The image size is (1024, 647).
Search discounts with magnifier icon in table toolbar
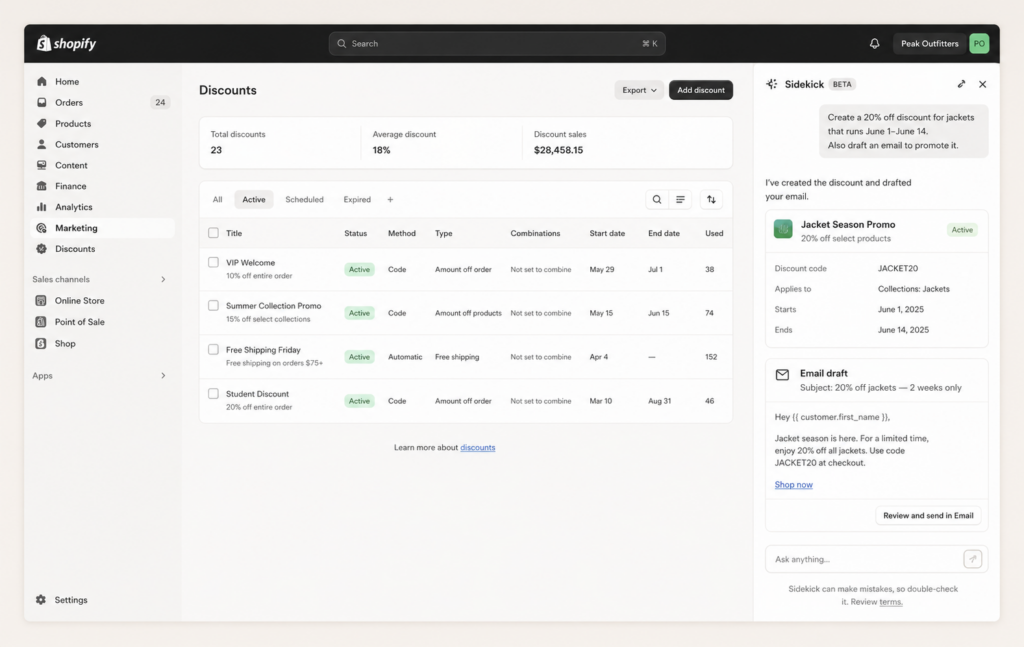tap(657, 200)
